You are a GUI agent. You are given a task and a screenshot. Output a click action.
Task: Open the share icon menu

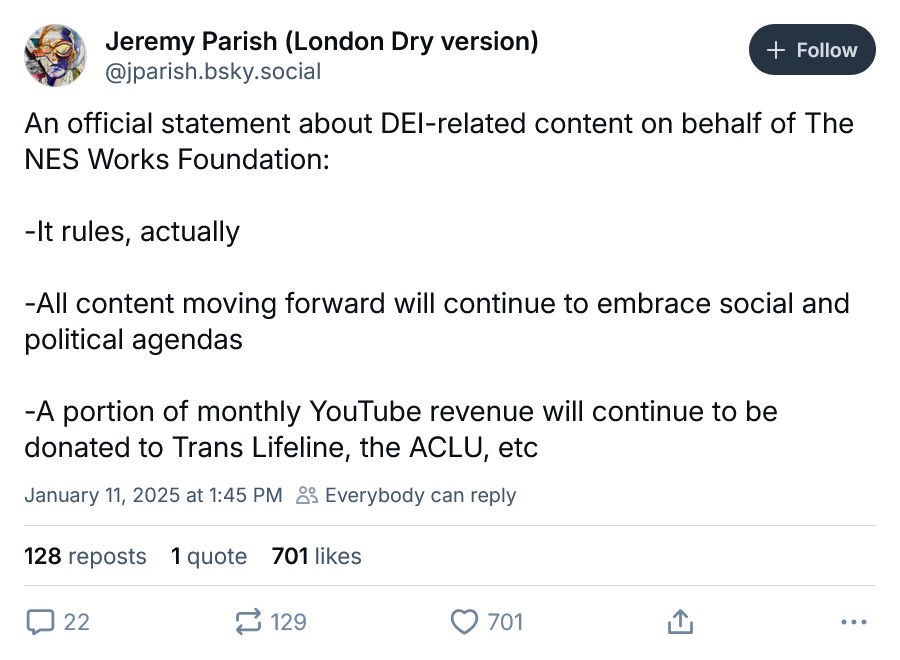680,622
